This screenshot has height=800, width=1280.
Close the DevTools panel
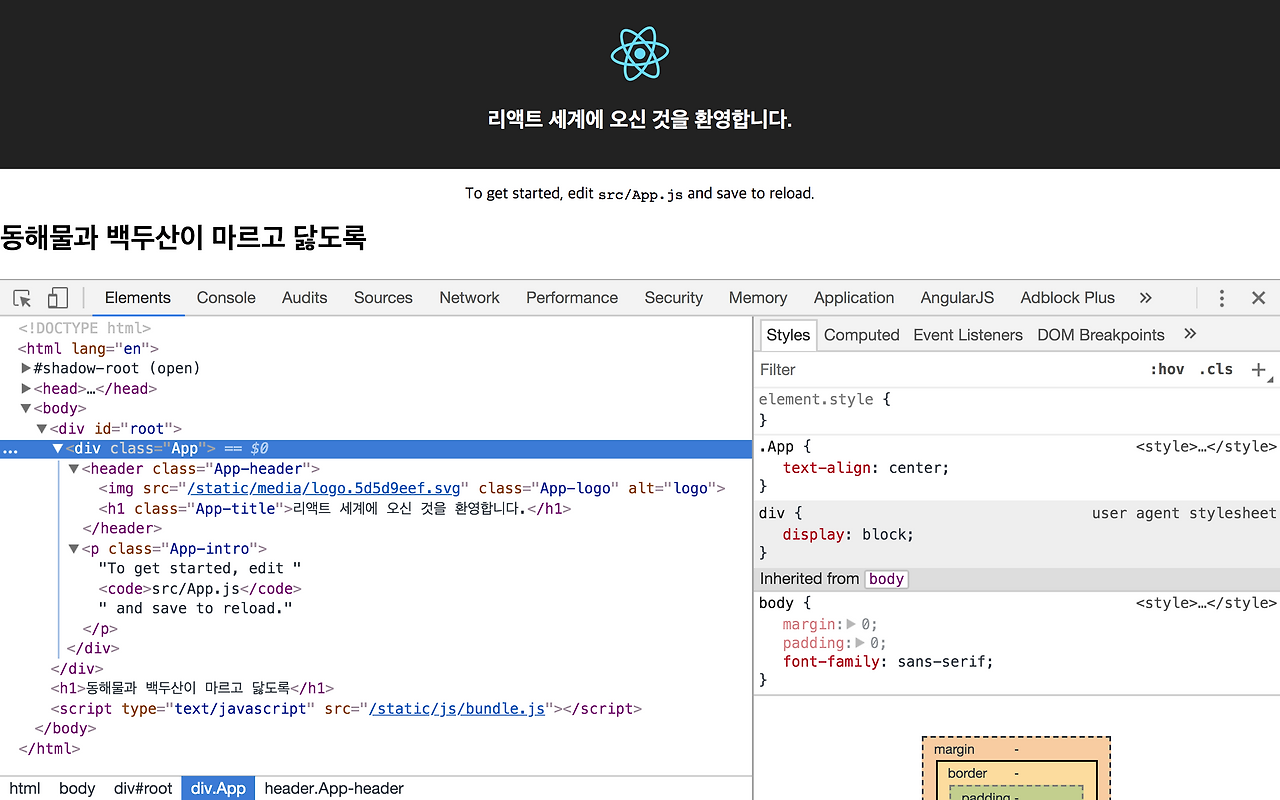coord(1259,298)
